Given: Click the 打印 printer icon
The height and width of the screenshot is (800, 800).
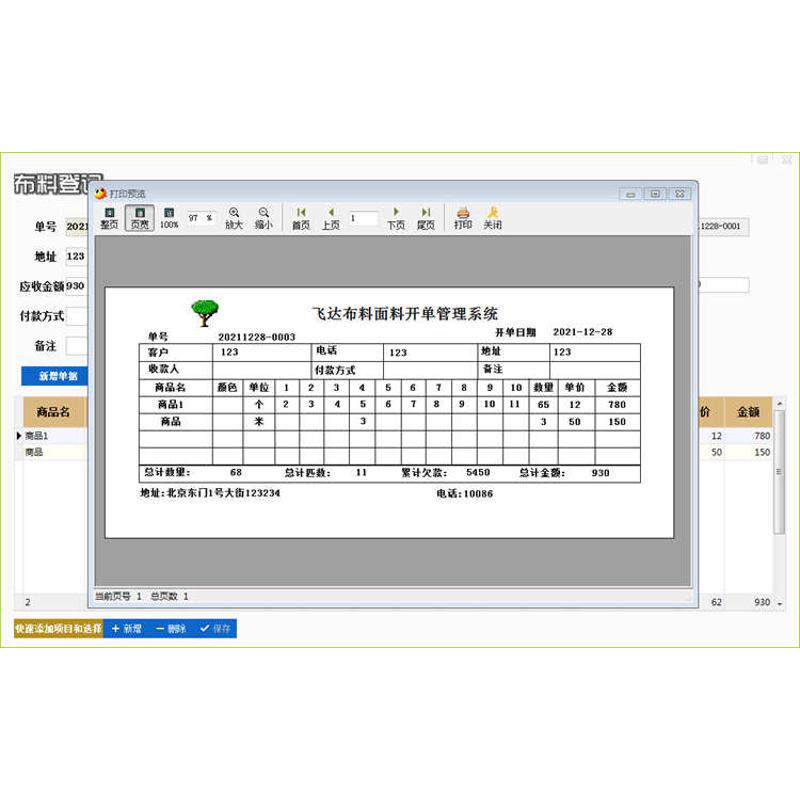Looking at the screenshot, I should click(x=463, y=218).
